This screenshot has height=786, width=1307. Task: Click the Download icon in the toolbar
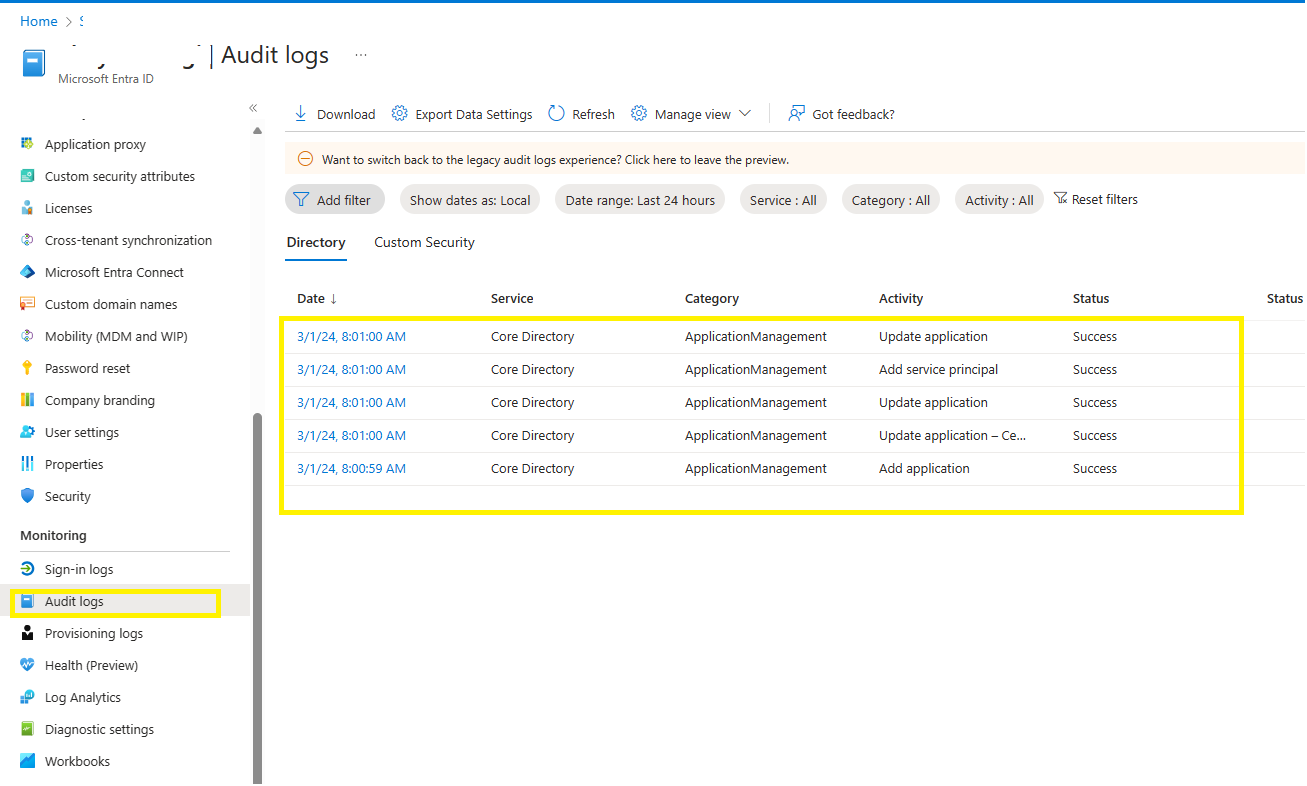(300, 113)
